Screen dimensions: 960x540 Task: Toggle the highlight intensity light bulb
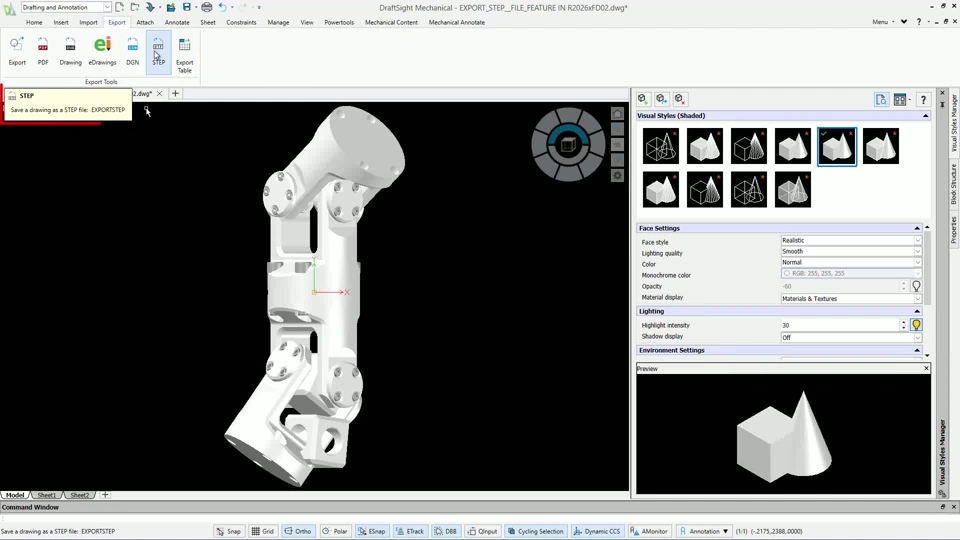[916, 325]
